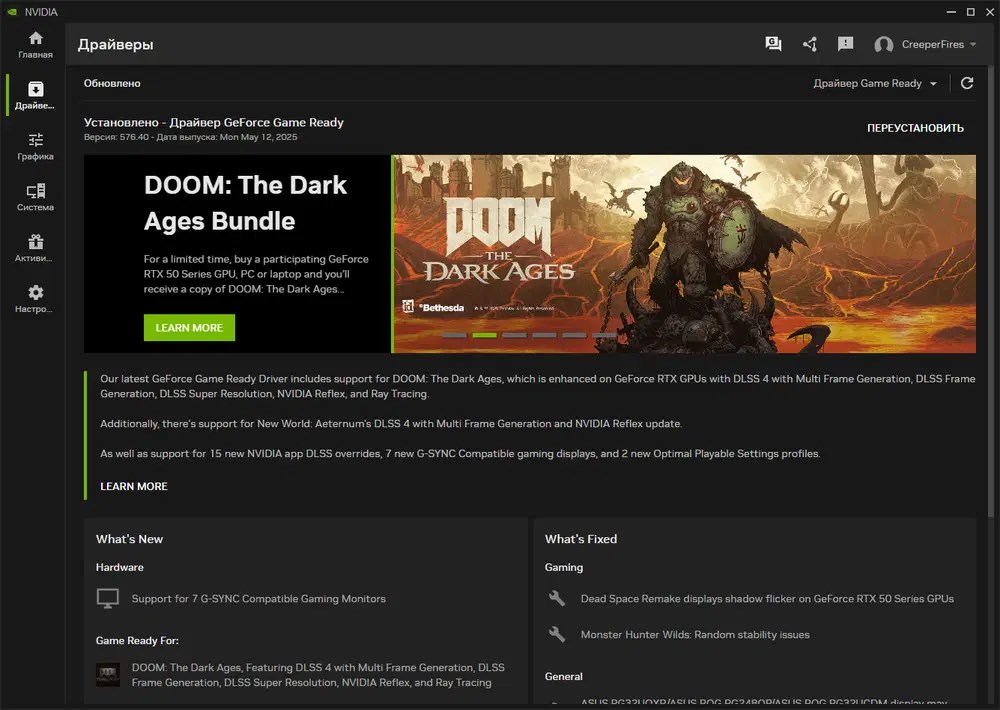Viewport: 1000px width, 710px height.
Task: Click the DOOM The Dark Ages banner image
Action: [x=684, y=254]
